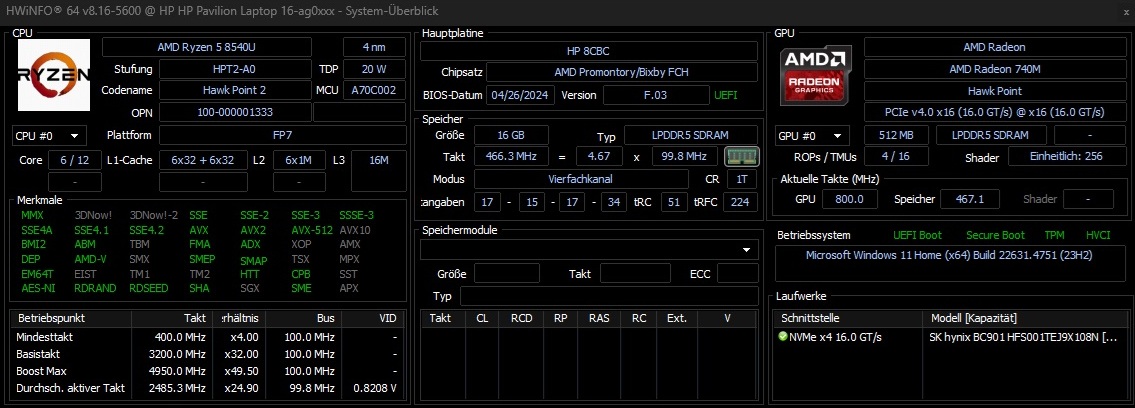Click the 512 MB video memory field
The height and width of the screenshot is (408, 1135).
(x=895, y=135)
